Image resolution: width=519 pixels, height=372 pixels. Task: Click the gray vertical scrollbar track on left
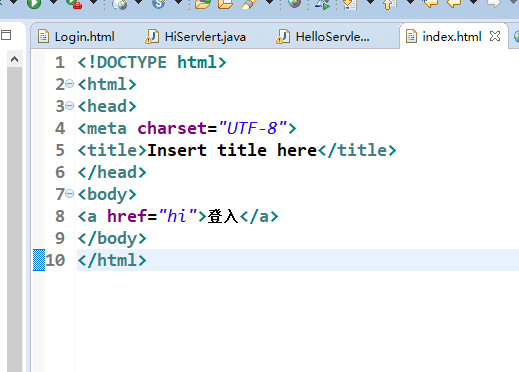pyautogui.click(x=14, y=219)
